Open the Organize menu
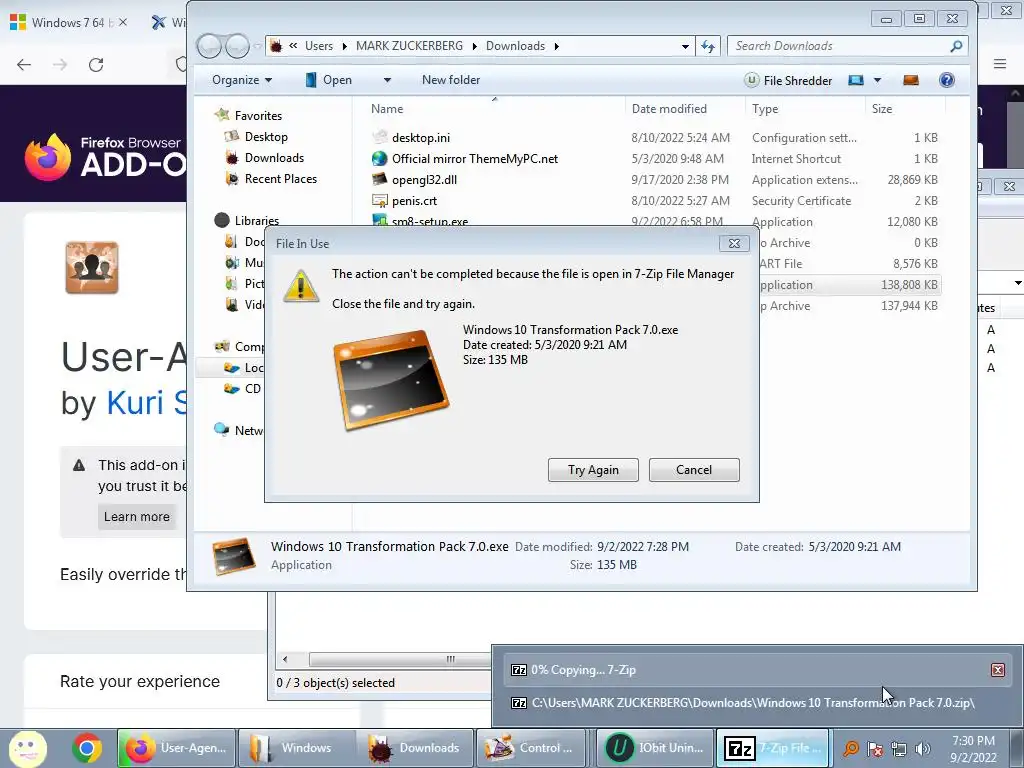 242,80
